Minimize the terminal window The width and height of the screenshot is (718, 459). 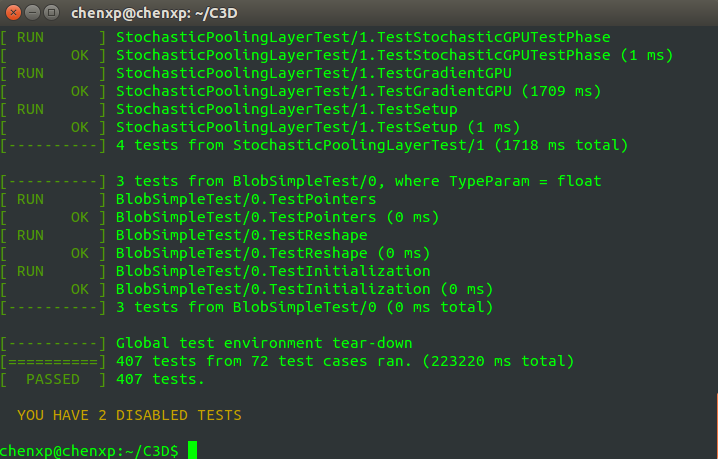(32, 13)
